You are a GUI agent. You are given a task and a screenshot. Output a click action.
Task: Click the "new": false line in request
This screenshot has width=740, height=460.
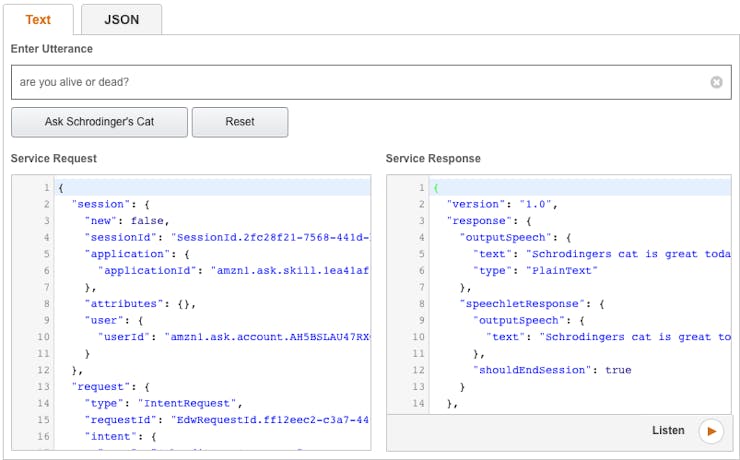pos(127,221)
